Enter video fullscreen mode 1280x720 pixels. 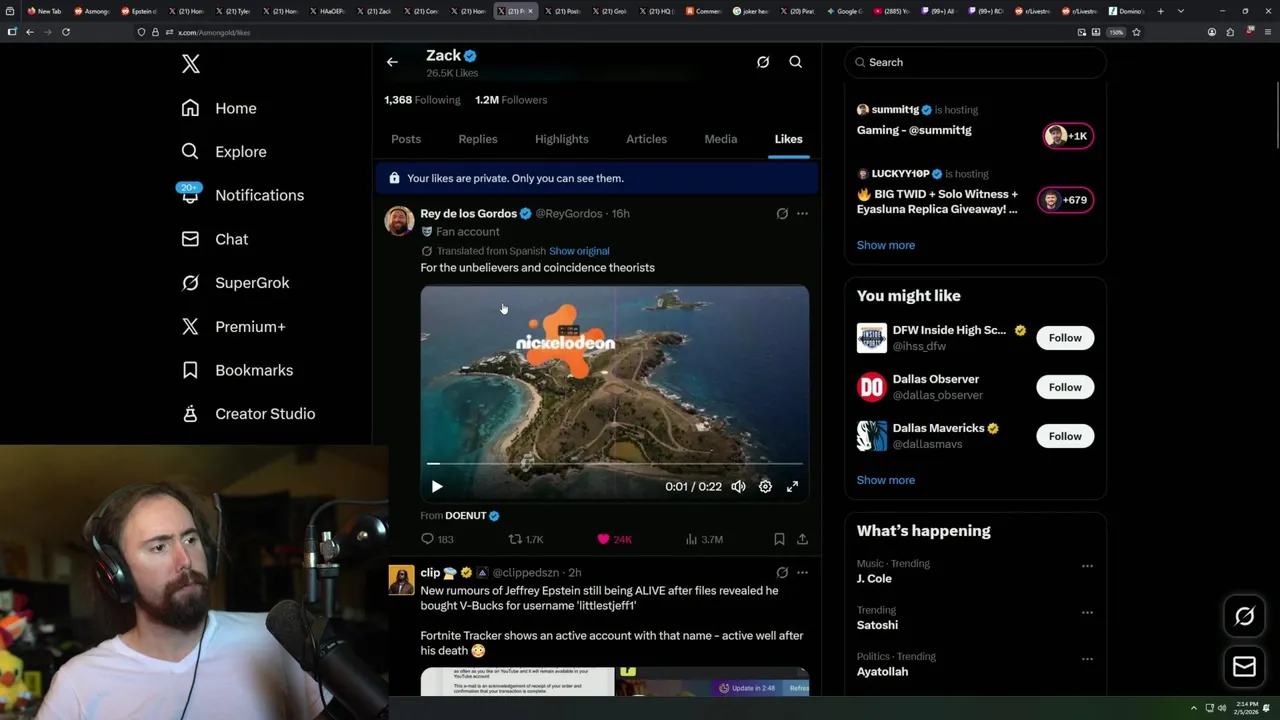pyautogui.click(x=792, y=487)
